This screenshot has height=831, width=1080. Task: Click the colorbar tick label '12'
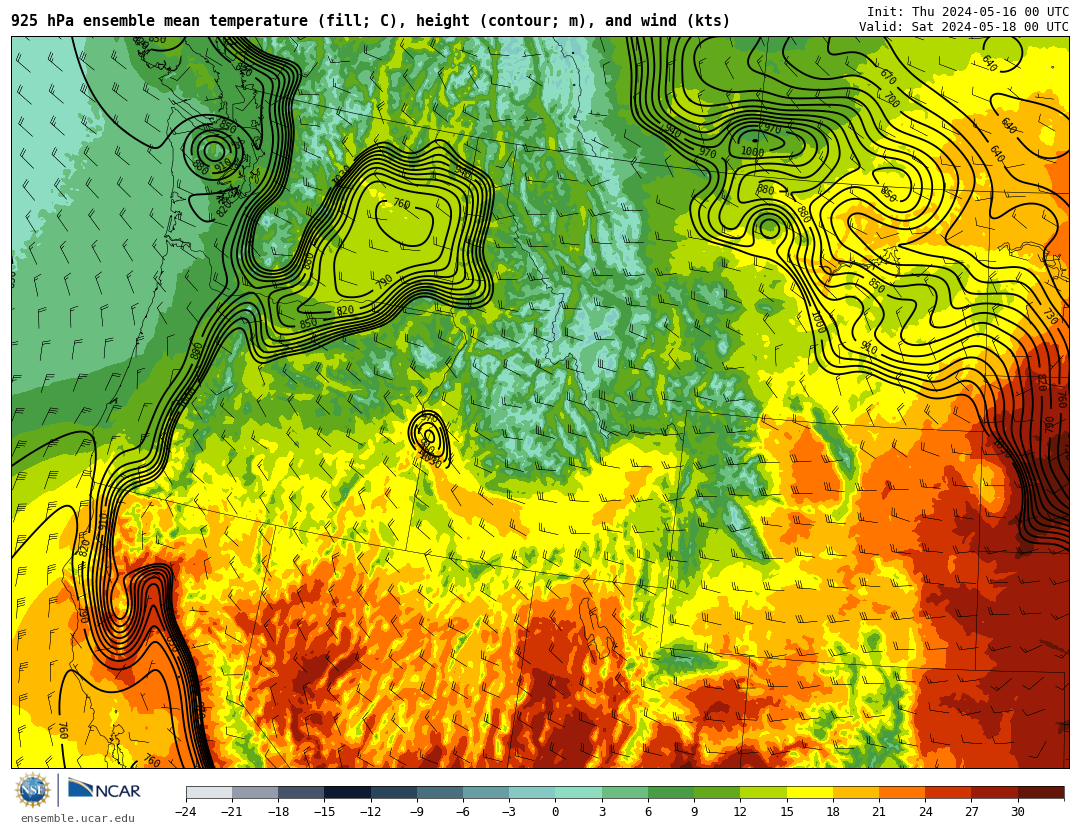[740, 812]
